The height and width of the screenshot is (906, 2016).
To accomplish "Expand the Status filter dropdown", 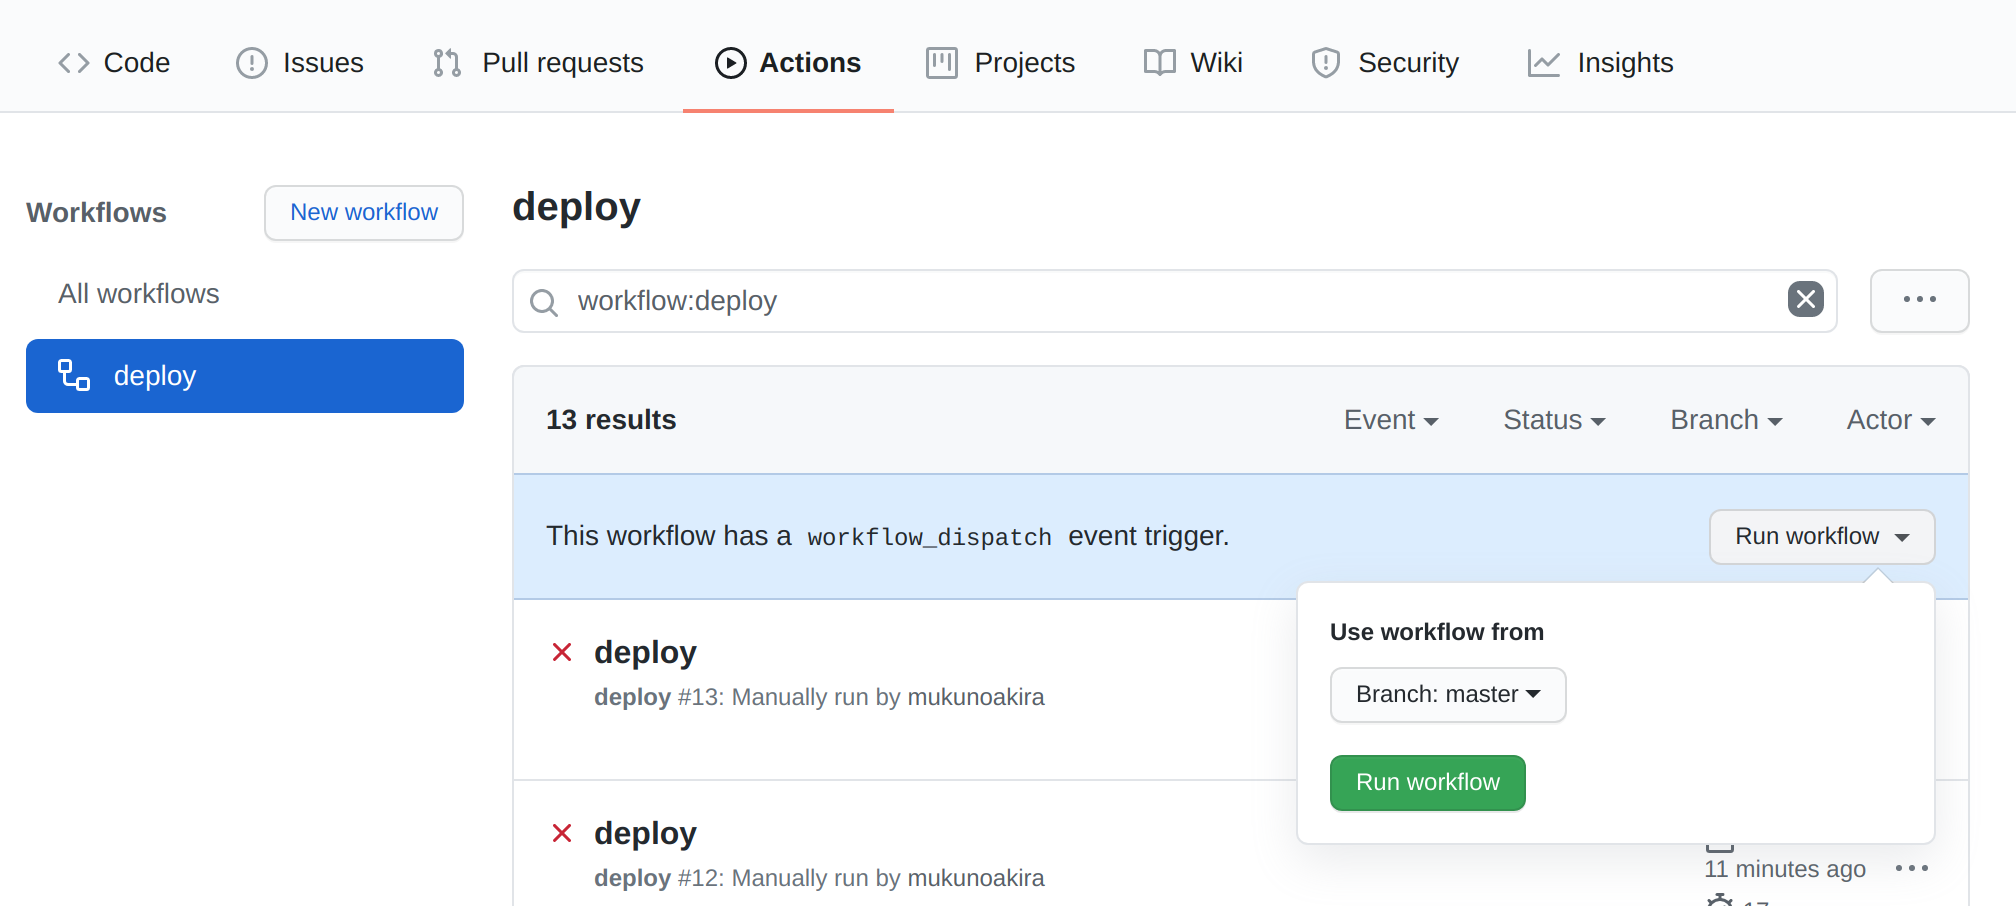I will pyautogui.click(x=1554, y=420).
